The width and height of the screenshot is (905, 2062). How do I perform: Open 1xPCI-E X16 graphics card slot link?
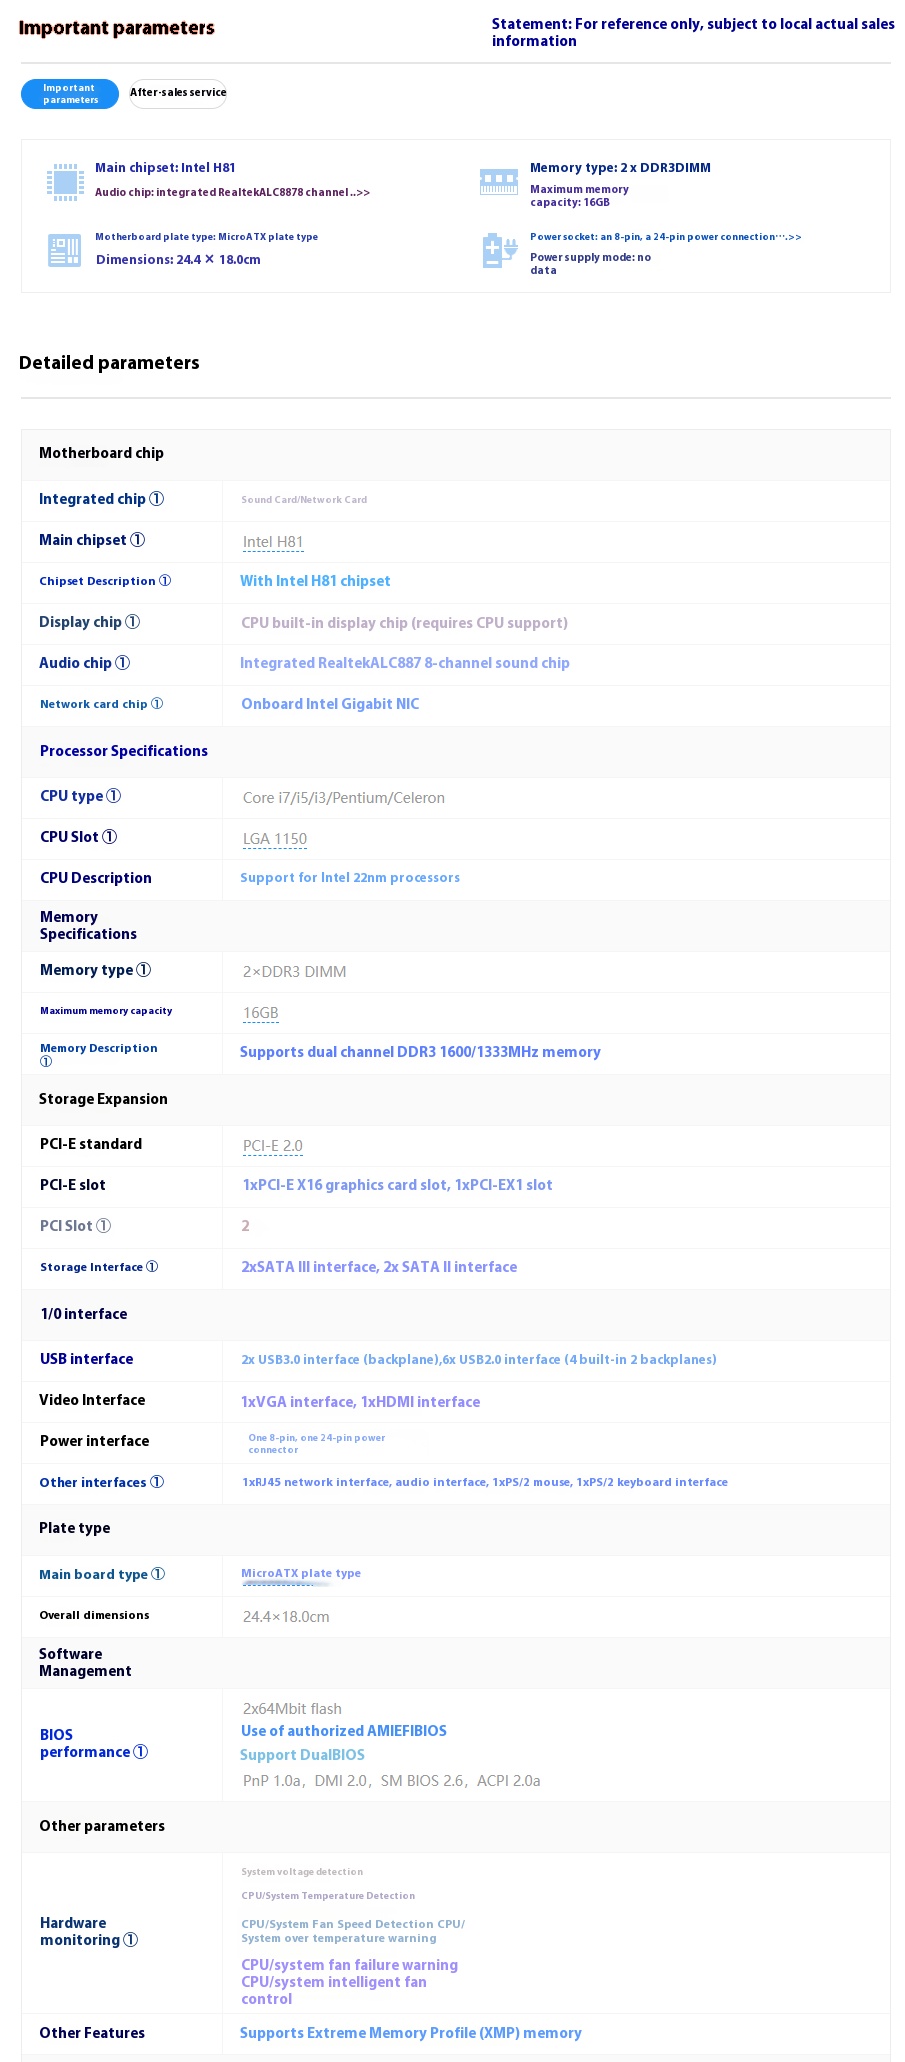pos(397,1185)
